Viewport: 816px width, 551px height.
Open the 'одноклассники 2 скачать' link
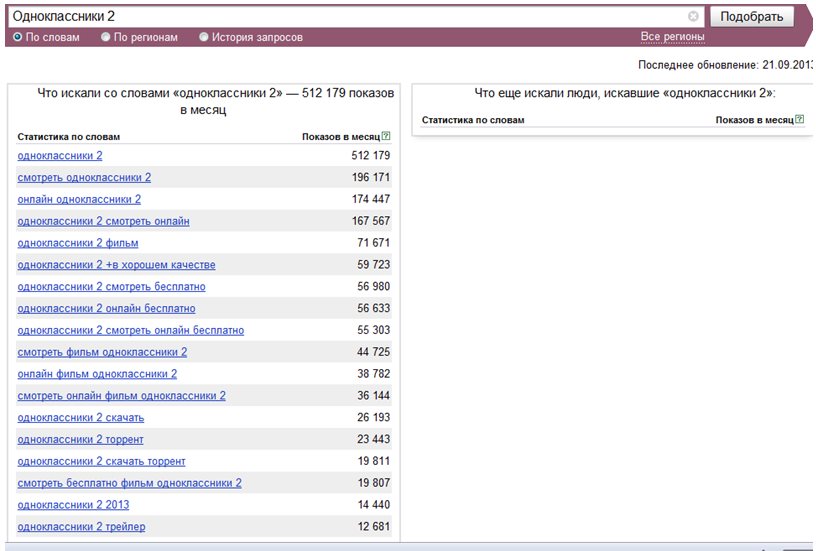(81, 418)
